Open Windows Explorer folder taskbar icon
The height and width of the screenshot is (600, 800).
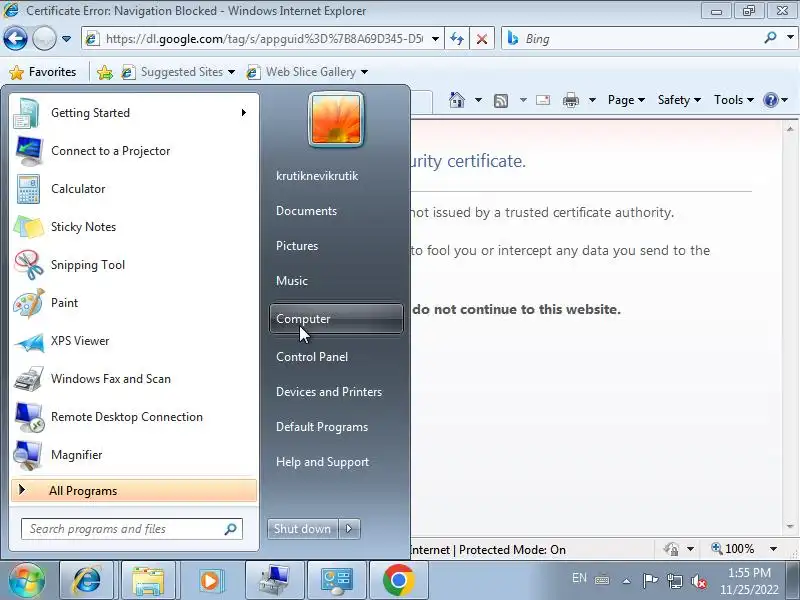pyautogui.click(x=148, y=580)
